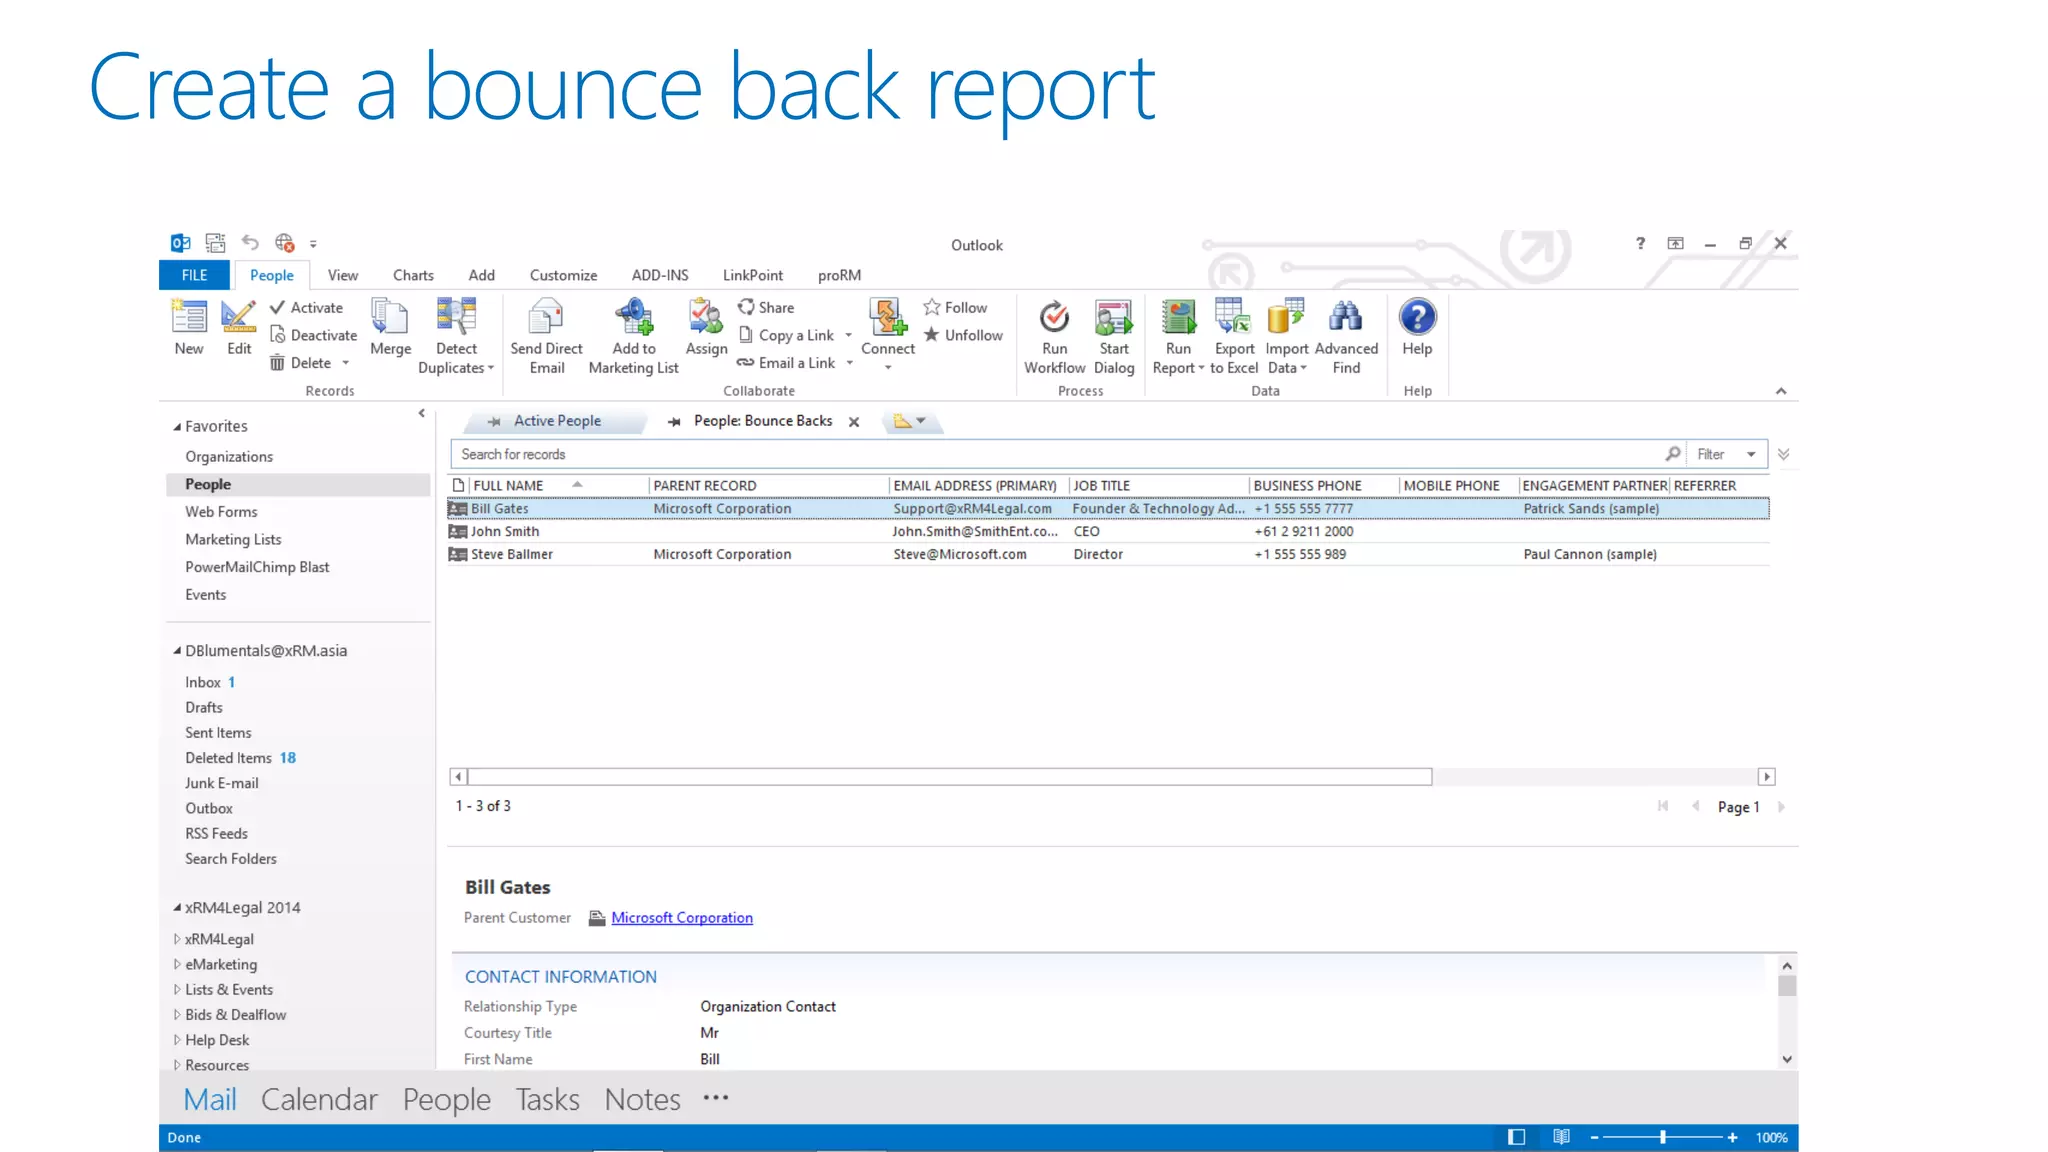The height and width of the screenshot is (1152, 2048).
Task: Open the Microsoft Corporation parent customer link
Action: [x=682, y=918]
